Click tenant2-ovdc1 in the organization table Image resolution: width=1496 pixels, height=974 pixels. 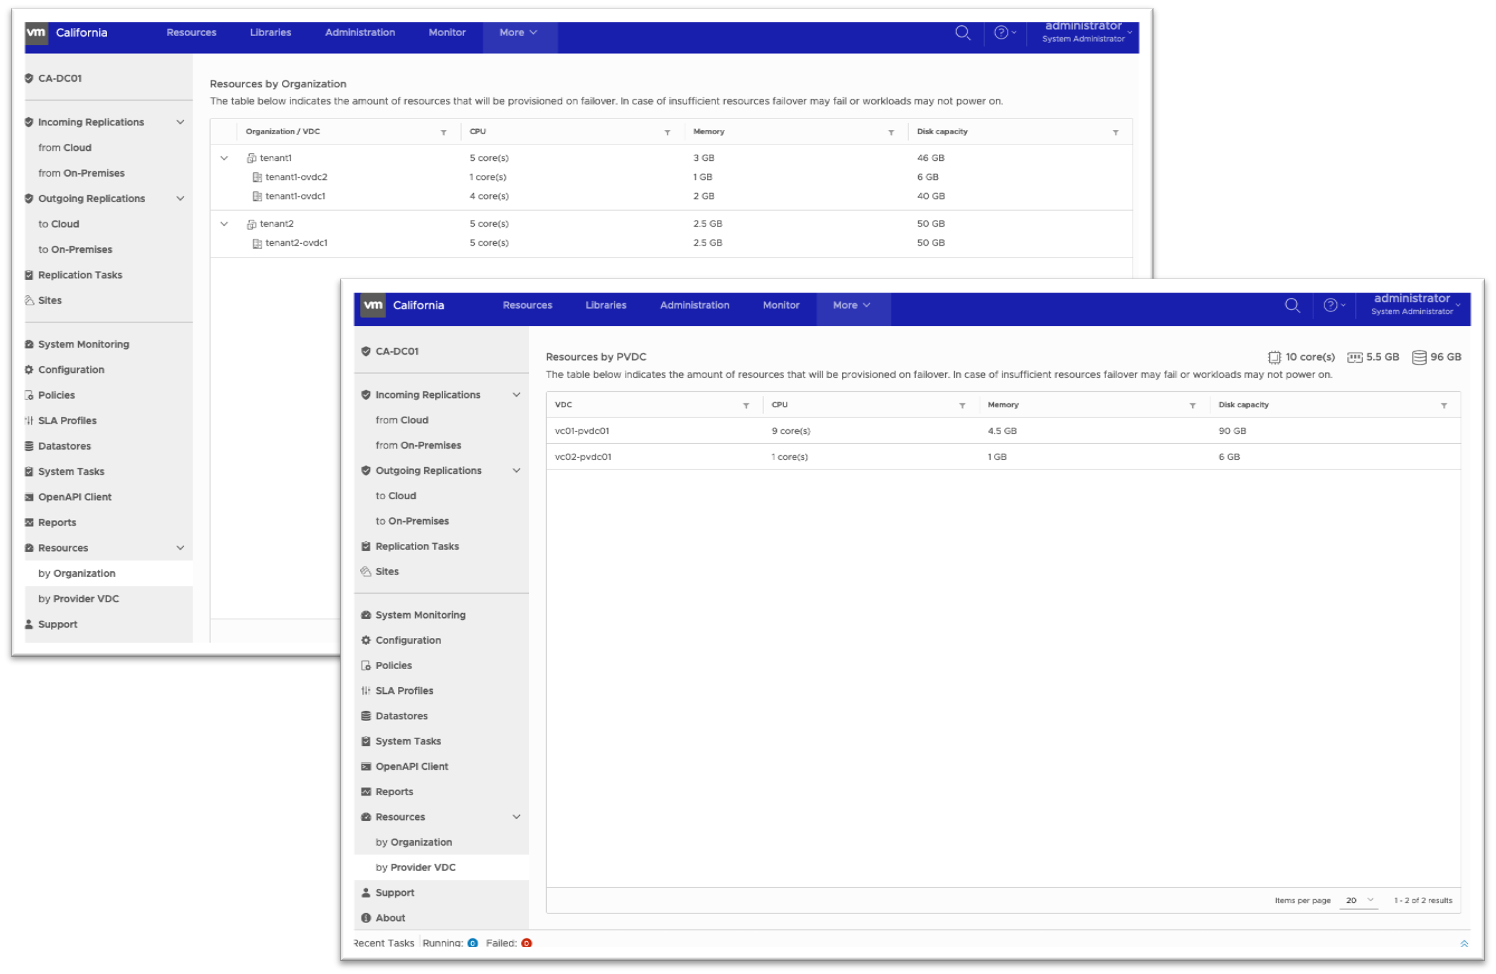[296, 243]
